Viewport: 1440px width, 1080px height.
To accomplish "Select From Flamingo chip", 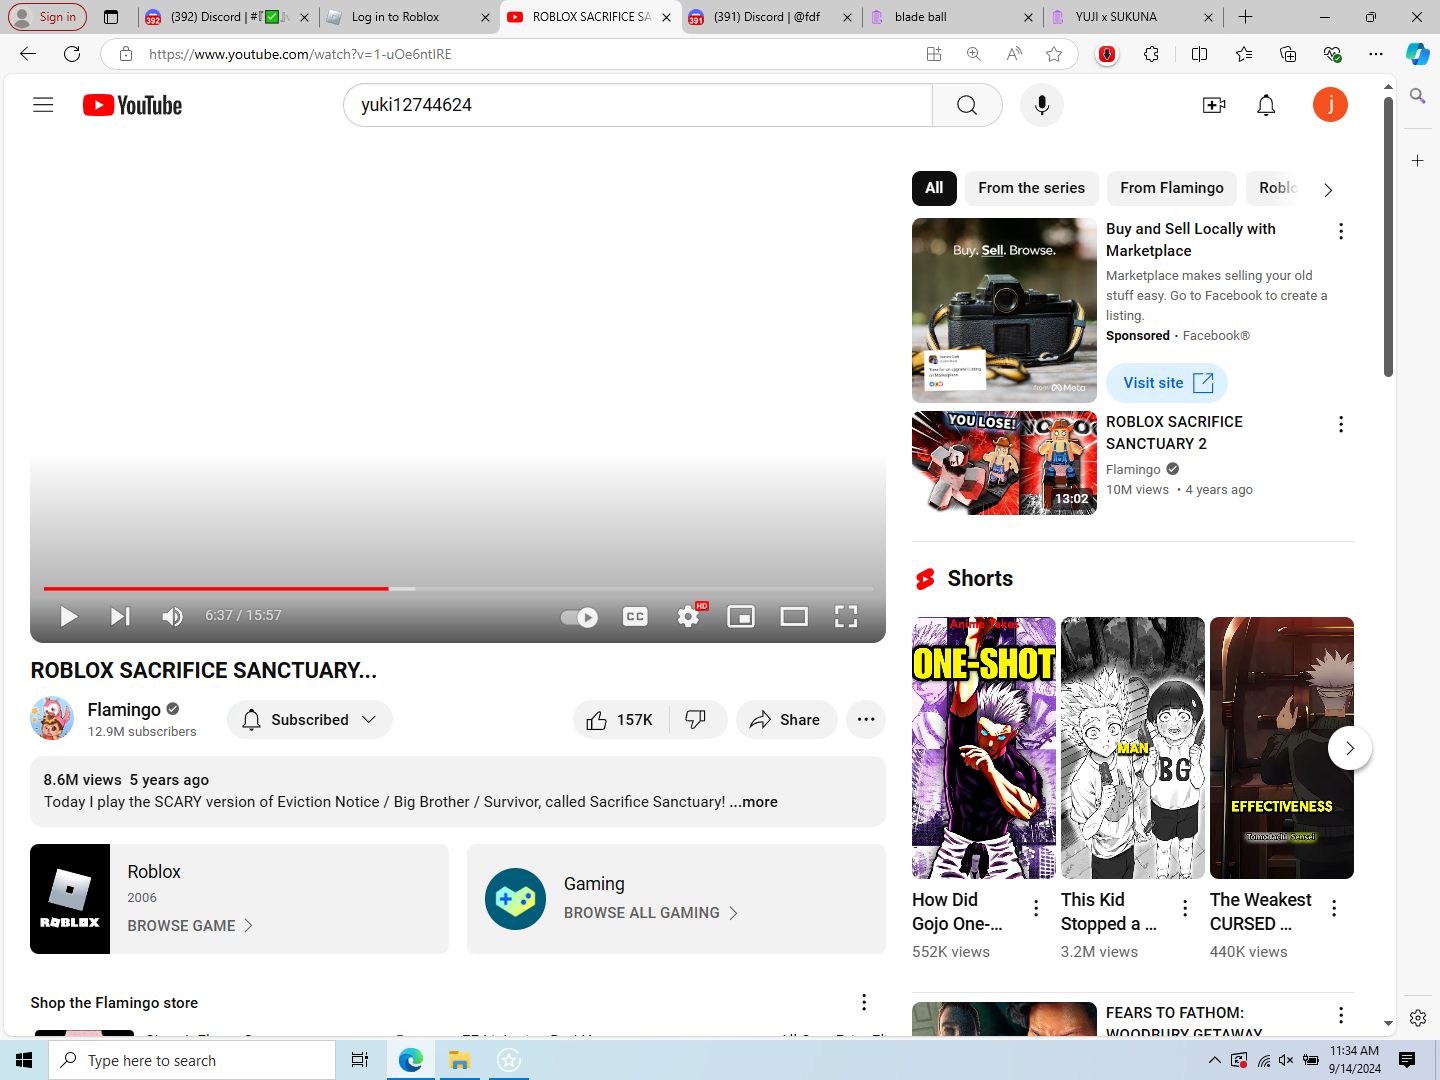I will point(1171,188).
